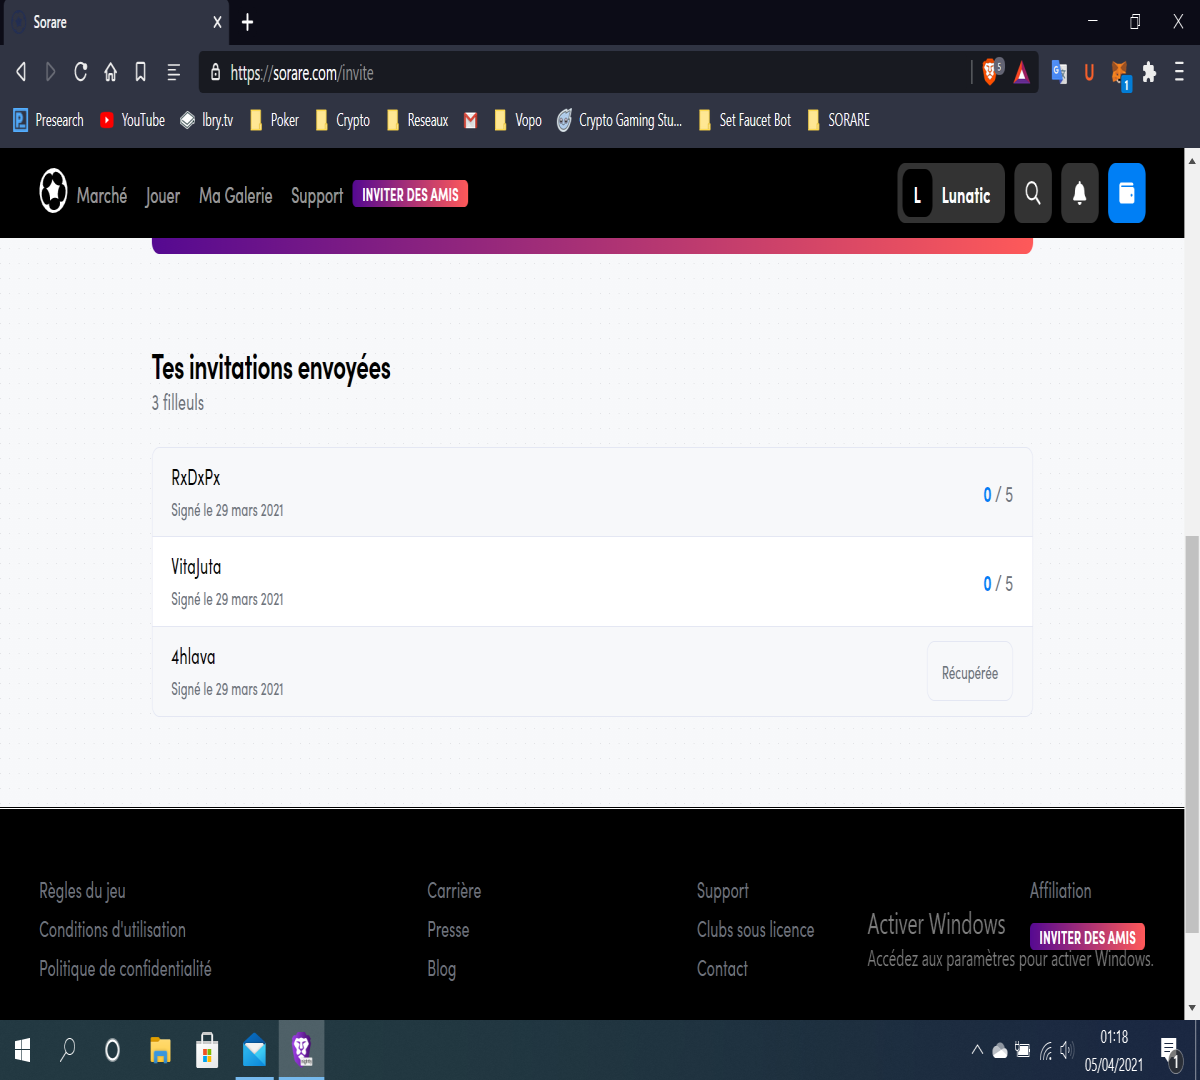Open Google Translate extension
The height and width of the screenshot is (1080, 1200).
click(1059, 72)
